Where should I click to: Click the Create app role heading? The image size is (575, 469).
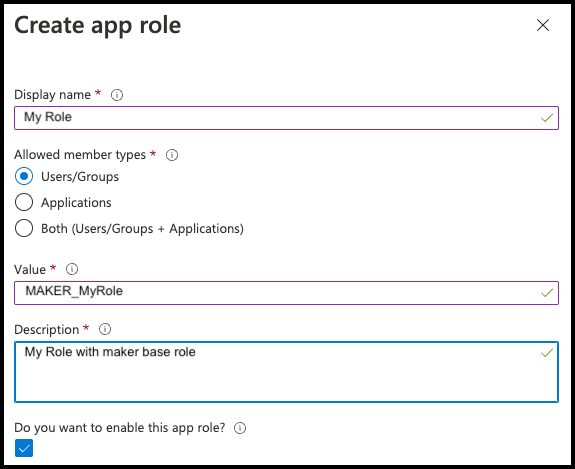[98, 25]
